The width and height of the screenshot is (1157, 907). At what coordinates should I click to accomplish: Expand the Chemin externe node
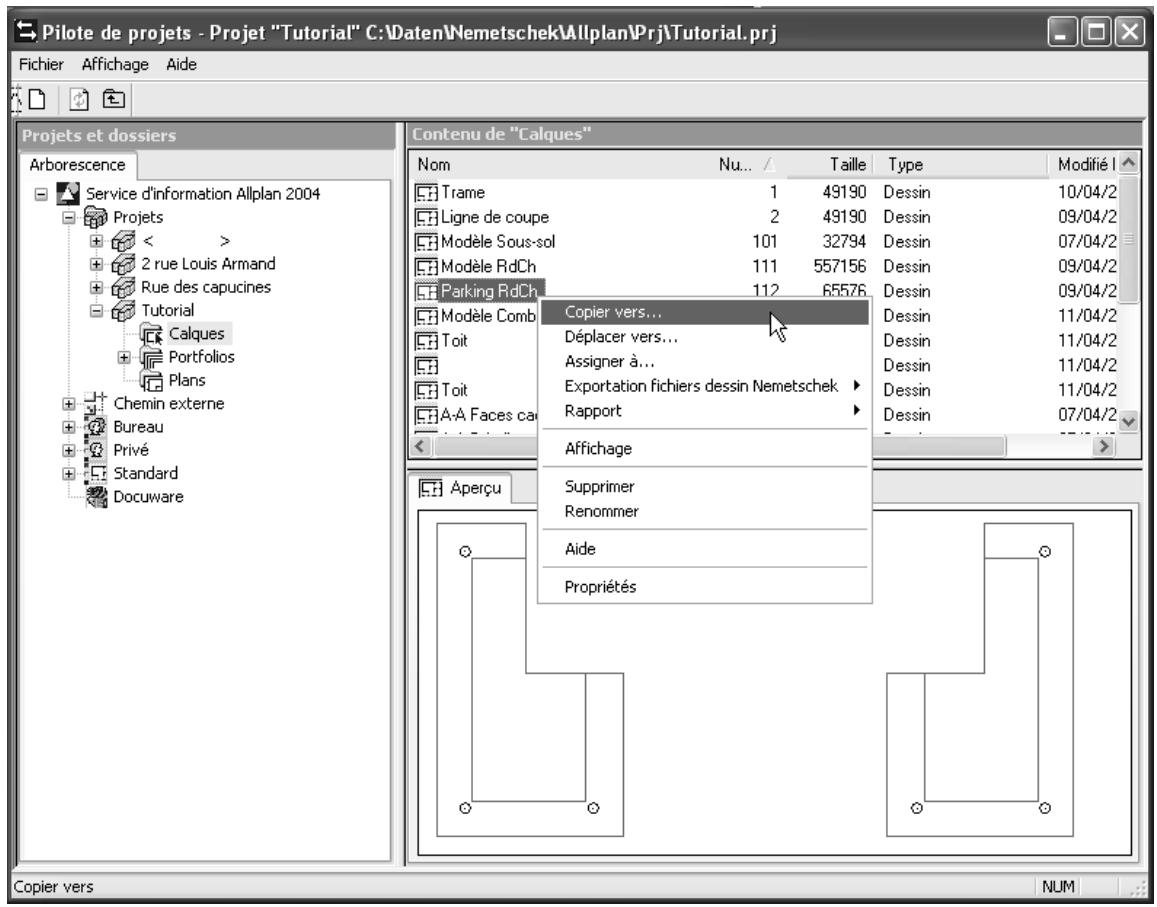pyautogui.click(x=69, y=404)
